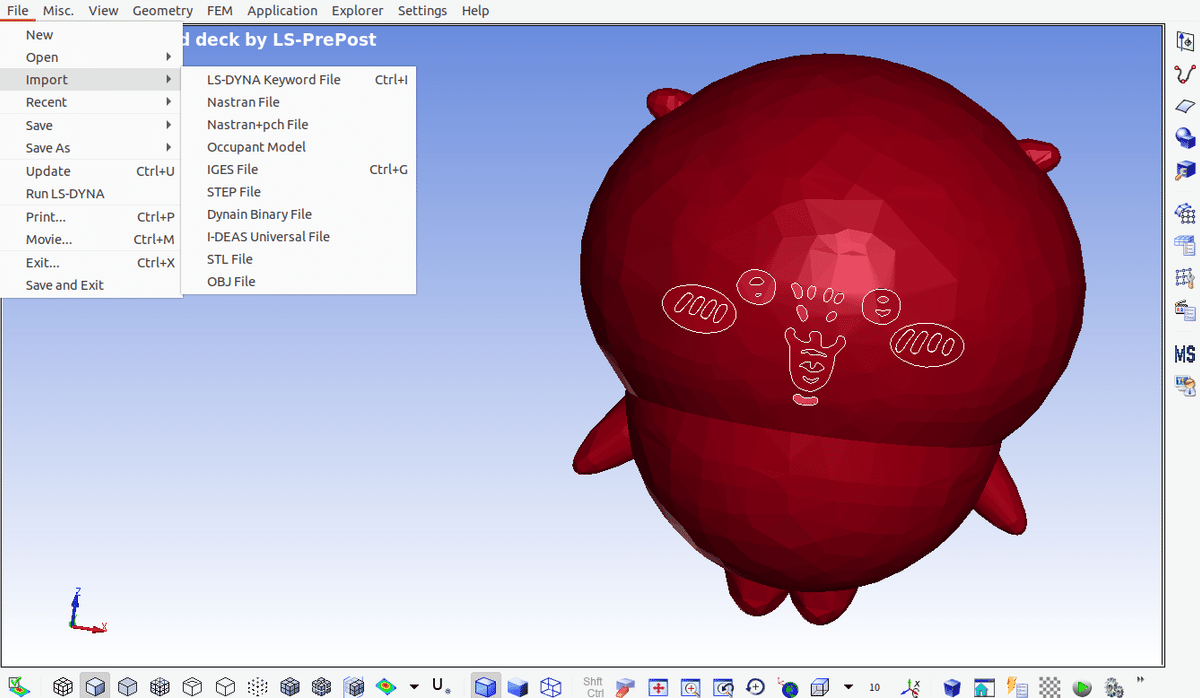Viewport: 1200px width, 698px height.
Task: Open the view options dropdown arrow beside 10
Action: pos(848,687)
